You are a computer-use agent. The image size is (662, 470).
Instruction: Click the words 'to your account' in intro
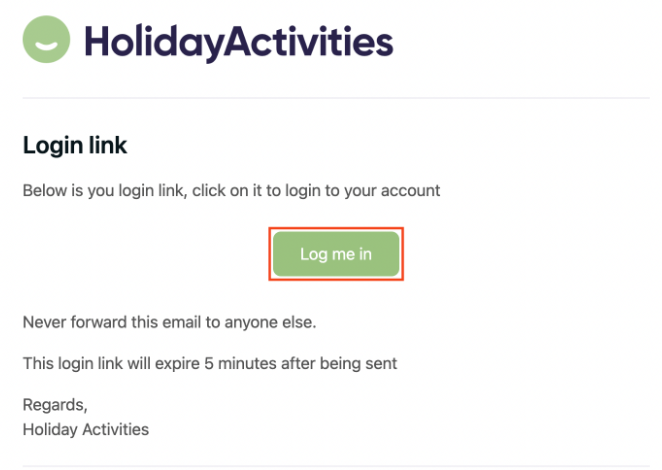coord(386,190)
